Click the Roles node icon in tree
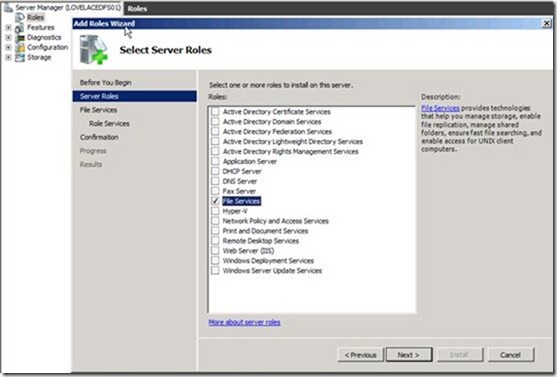557x377 pixels. point(20,17)
